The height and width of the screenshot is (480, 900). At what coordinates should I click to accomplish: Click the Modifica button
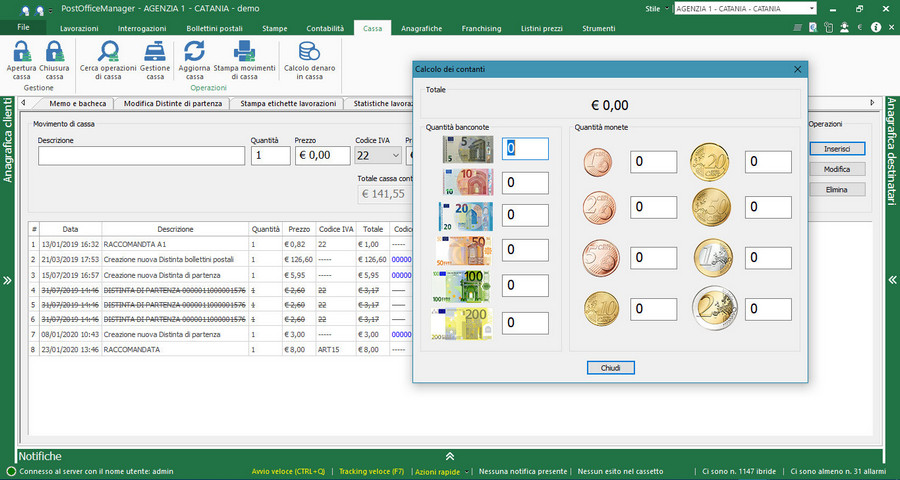click(837, 169)
